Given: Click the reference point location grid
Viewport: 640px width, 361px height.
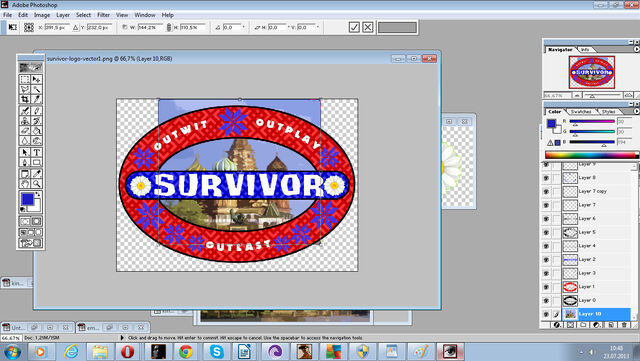Looking at the screenshot, I should pos(29,27).
